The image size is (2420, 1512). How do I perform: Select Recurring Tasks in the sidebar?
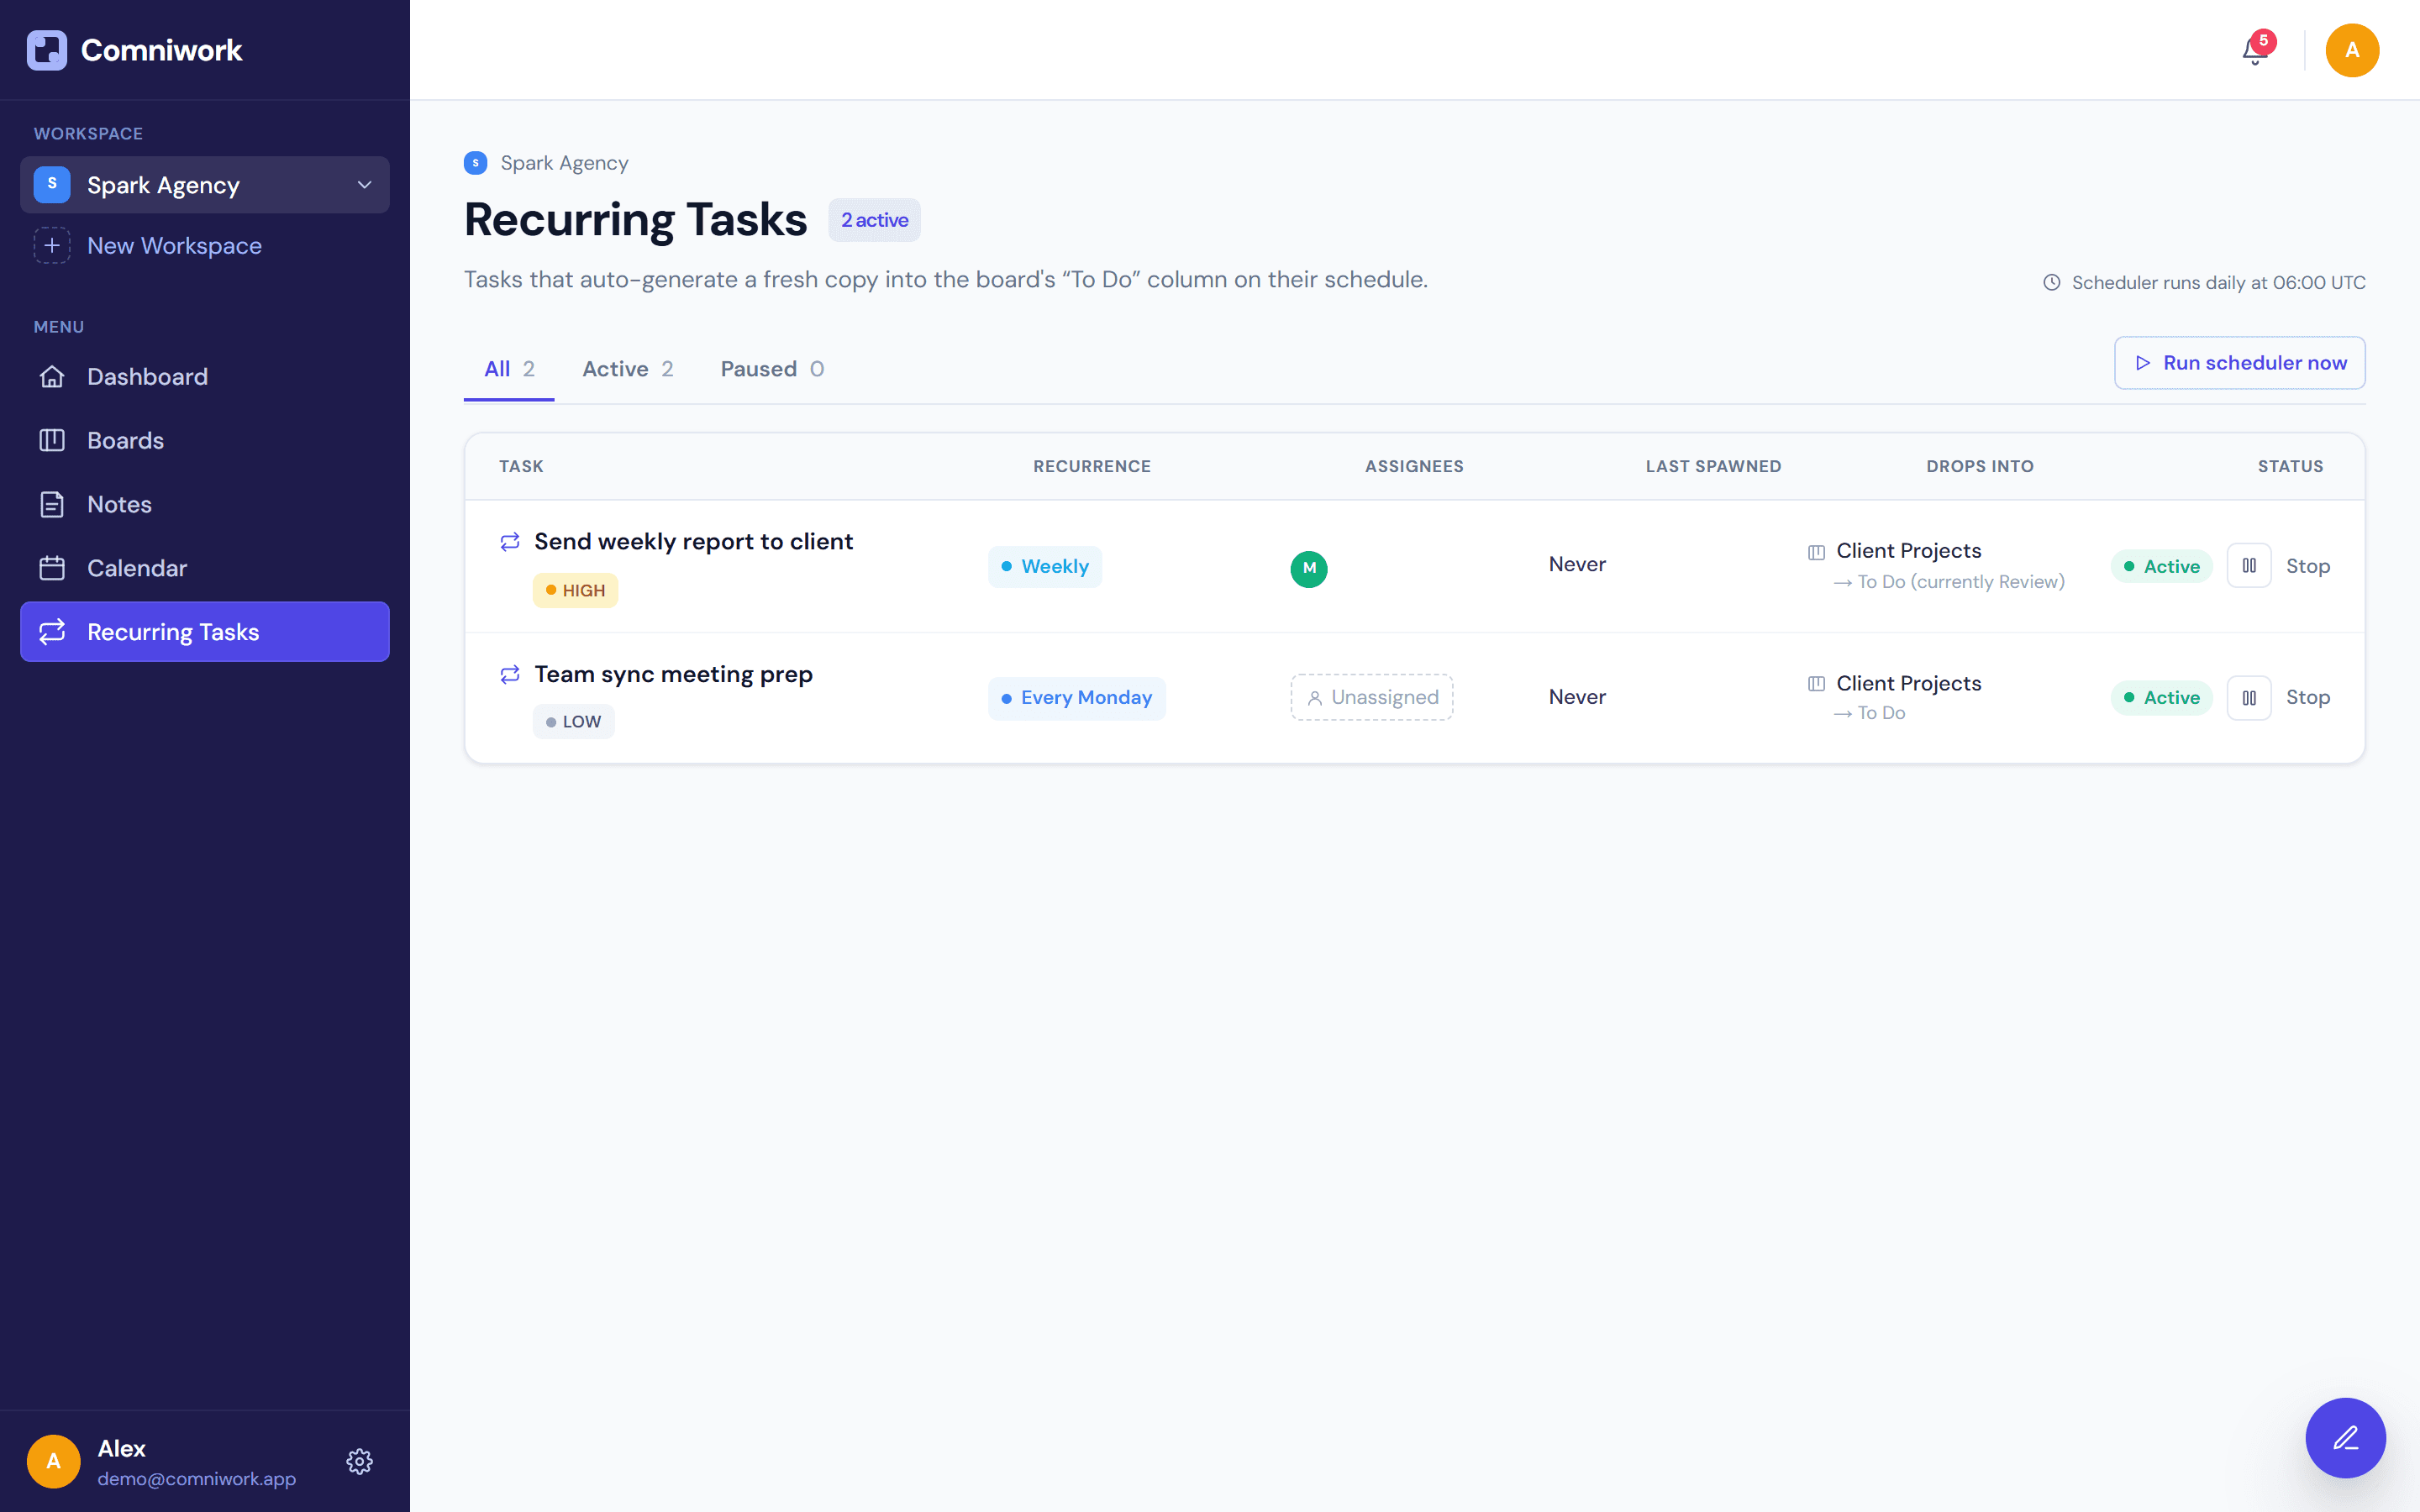[x=205, y=632]
